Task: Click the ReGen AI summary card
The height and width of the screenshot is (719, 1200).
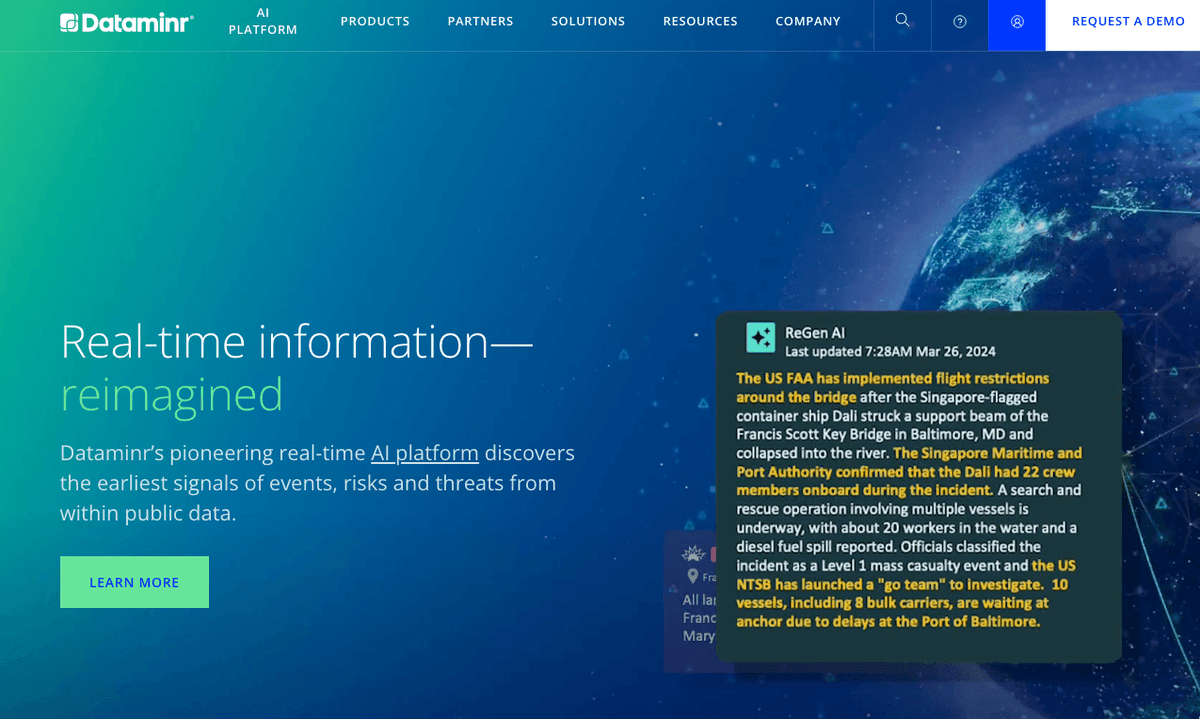Action: coord(918,486)
